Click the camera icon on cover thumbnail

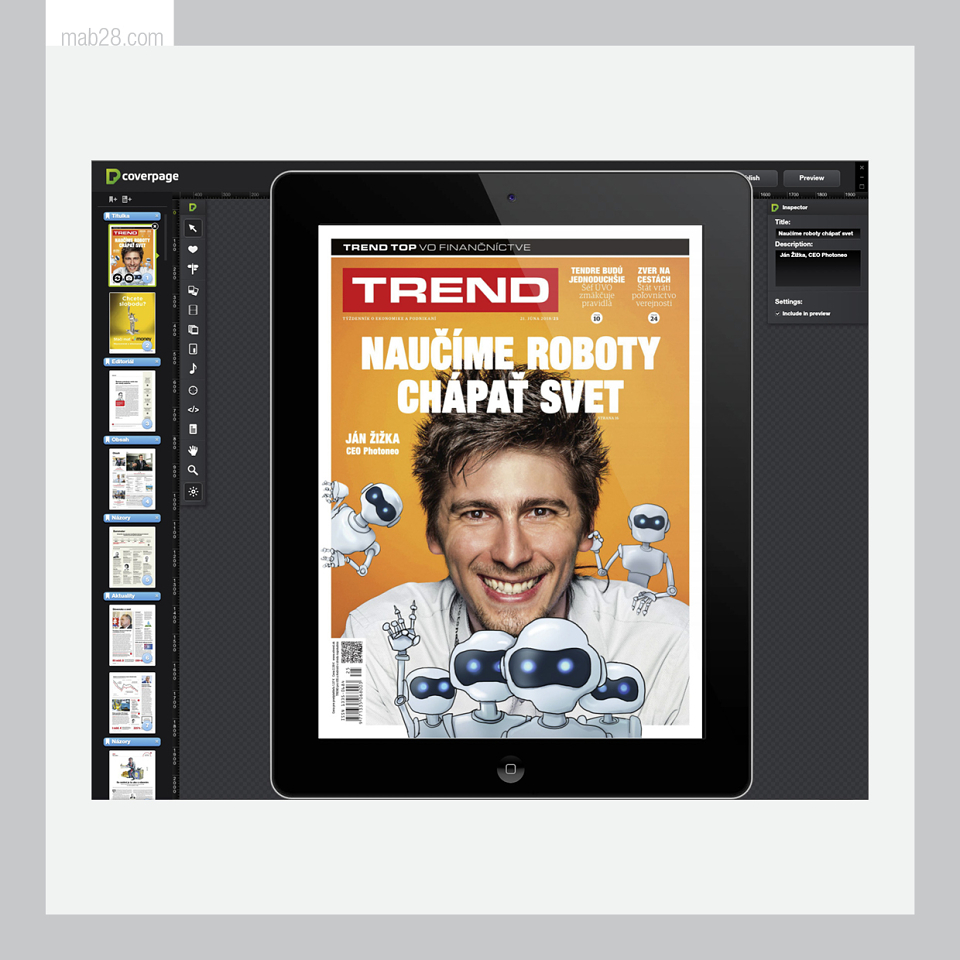point(129,278)
